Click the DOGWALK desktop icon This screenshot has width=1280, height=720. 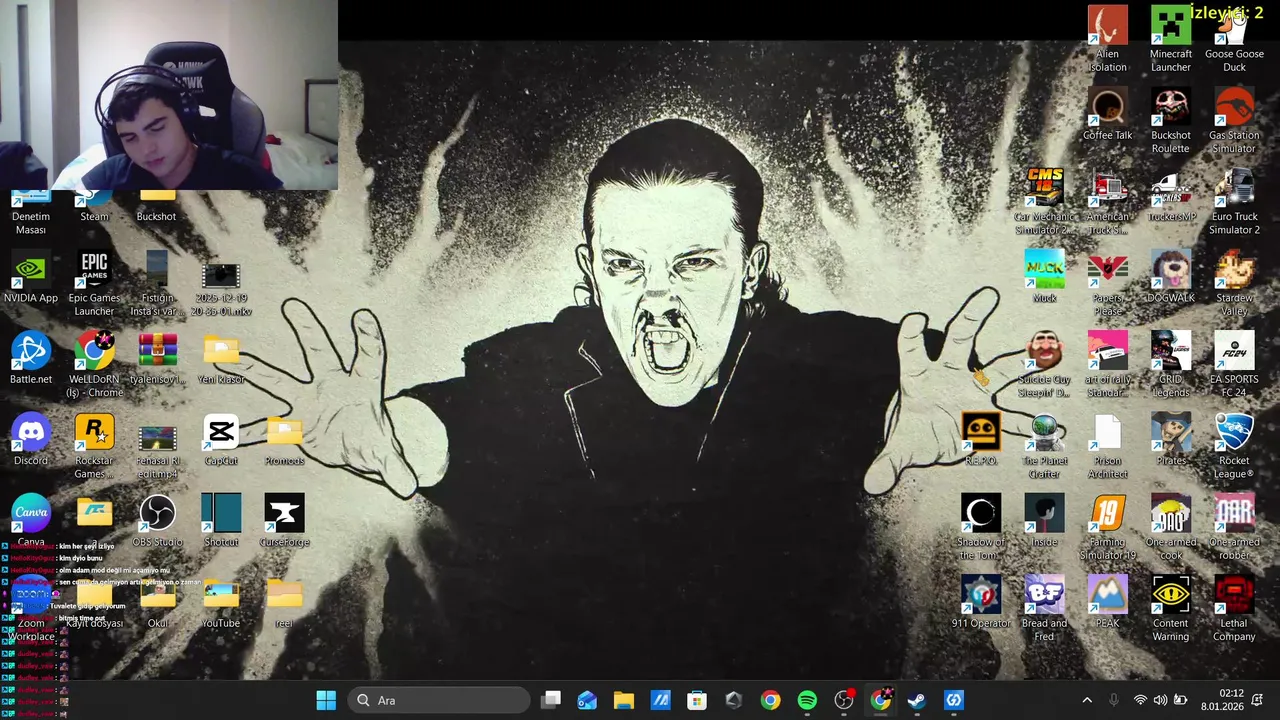click(x=1170, y=277)
